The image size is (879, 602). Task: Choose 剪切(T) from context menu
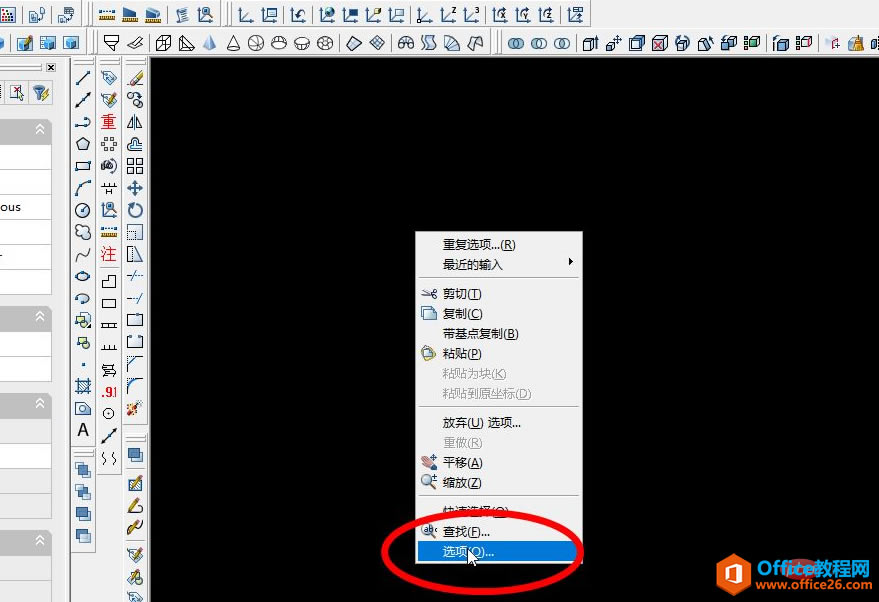point(498,294)
